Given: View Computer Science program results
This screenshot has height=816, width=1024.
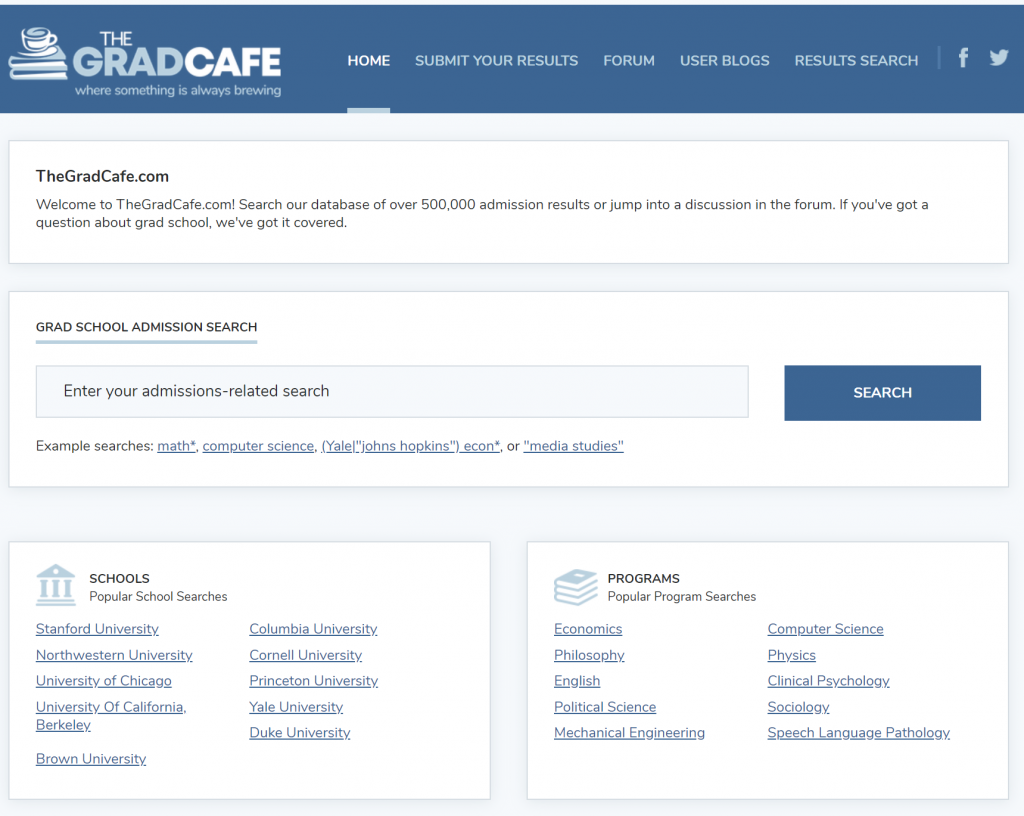Looking at the screenshot, I should (x=825, y=629).
